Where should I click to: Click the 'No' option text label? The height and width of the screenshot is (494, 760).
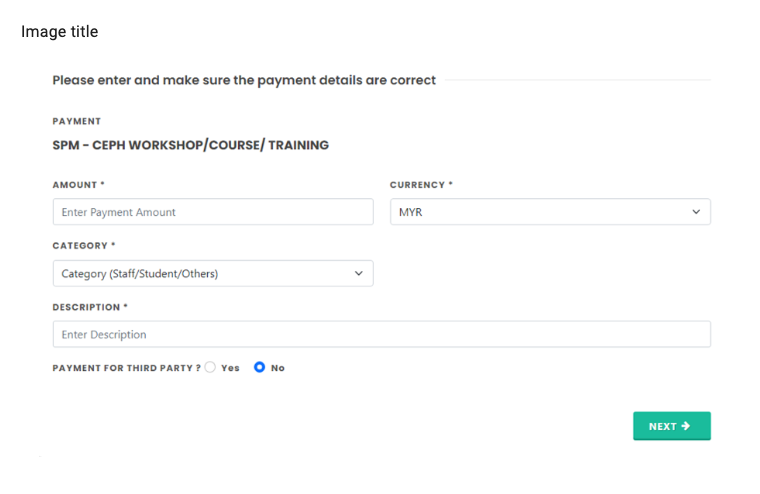(x=278, y=368)
